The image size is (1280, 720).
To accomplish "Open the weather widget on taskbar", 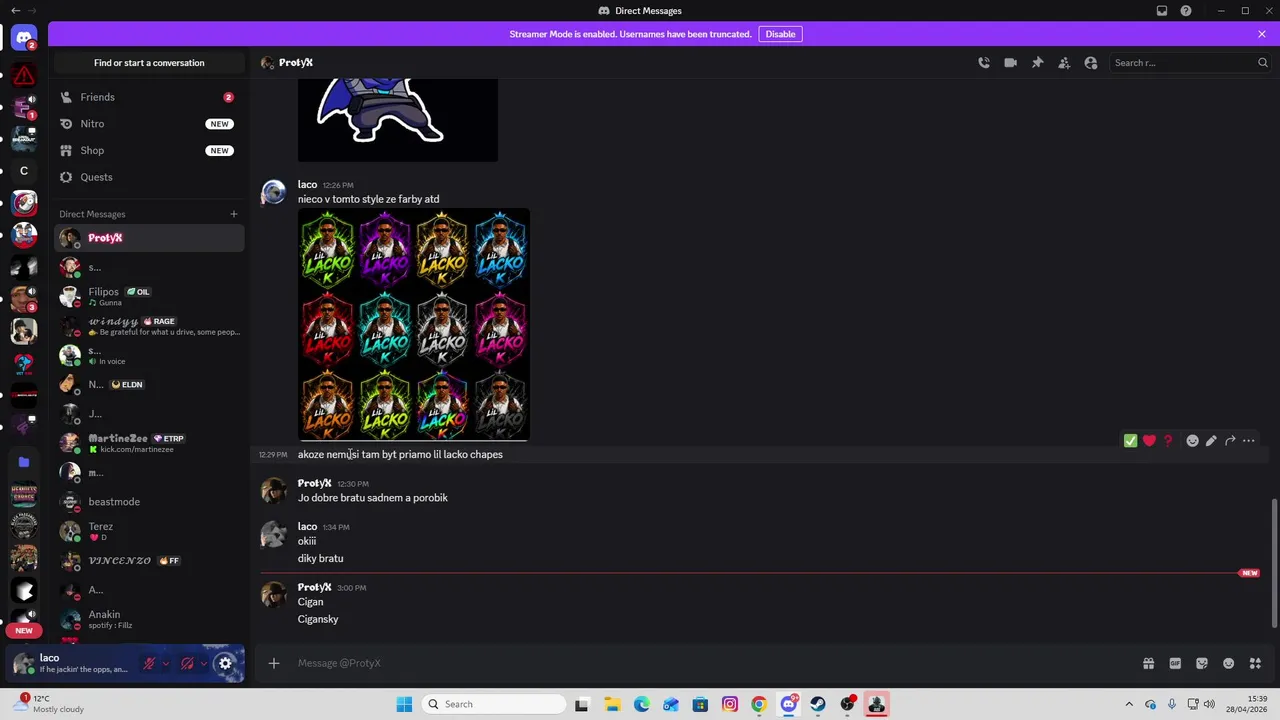I will click(50, 704).
